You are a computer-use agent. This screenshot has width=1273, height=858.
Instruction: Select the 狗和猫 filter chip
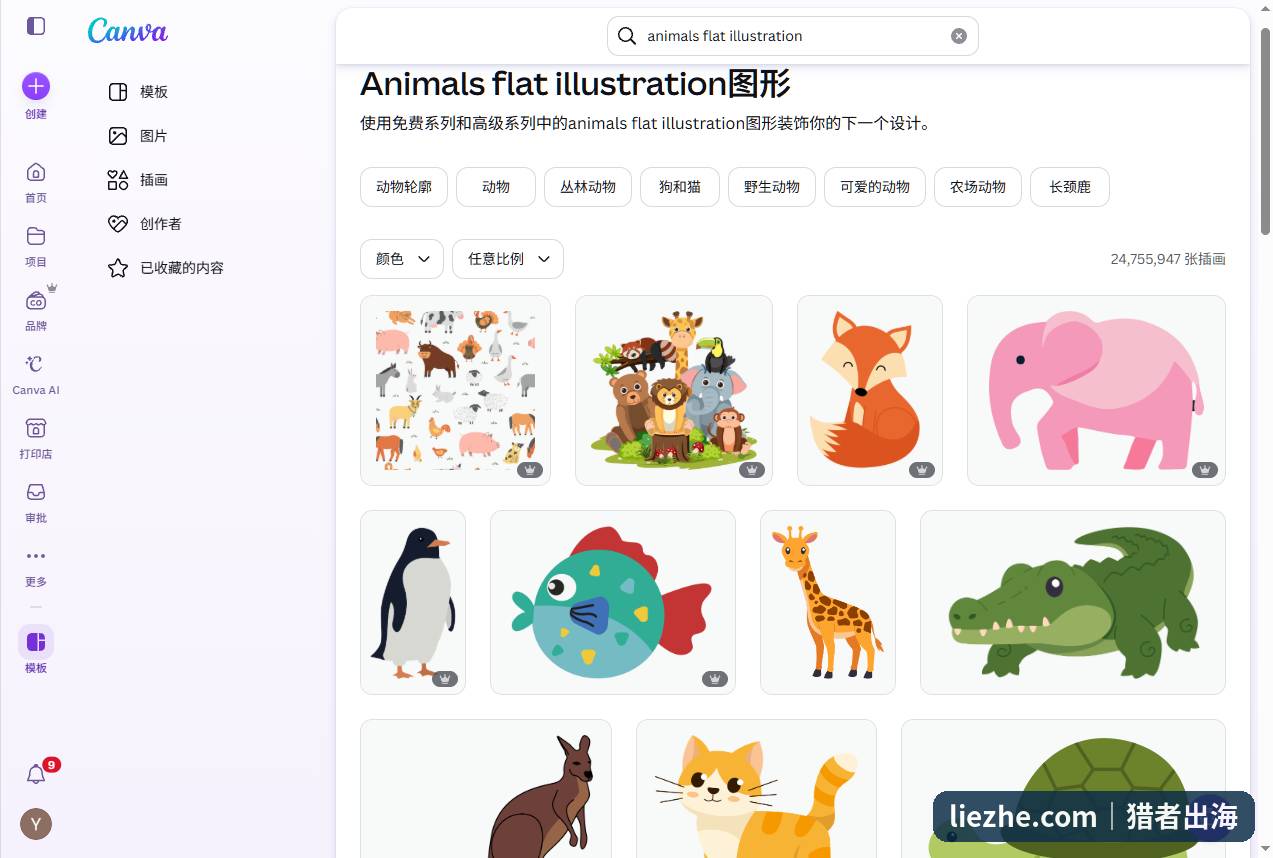point(680,187)
